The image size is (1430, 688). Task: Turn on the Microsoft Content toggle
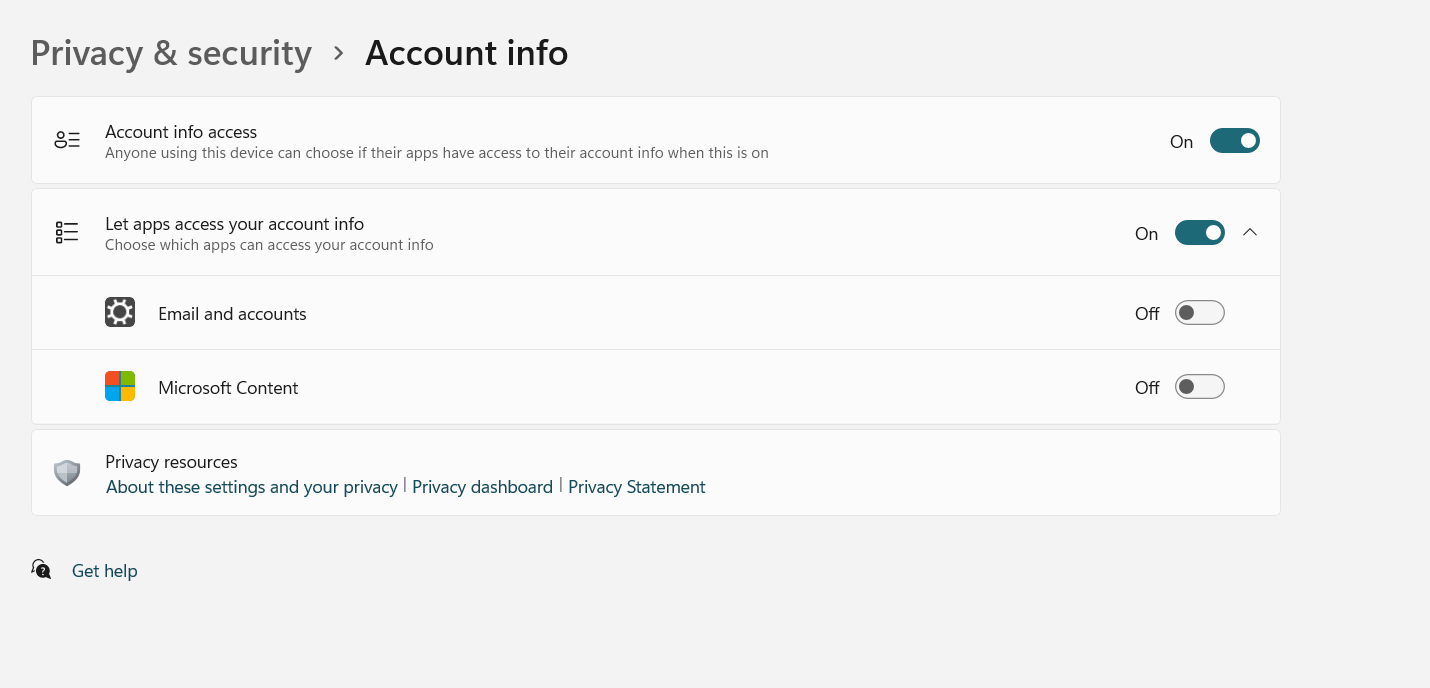[1199, 387]
